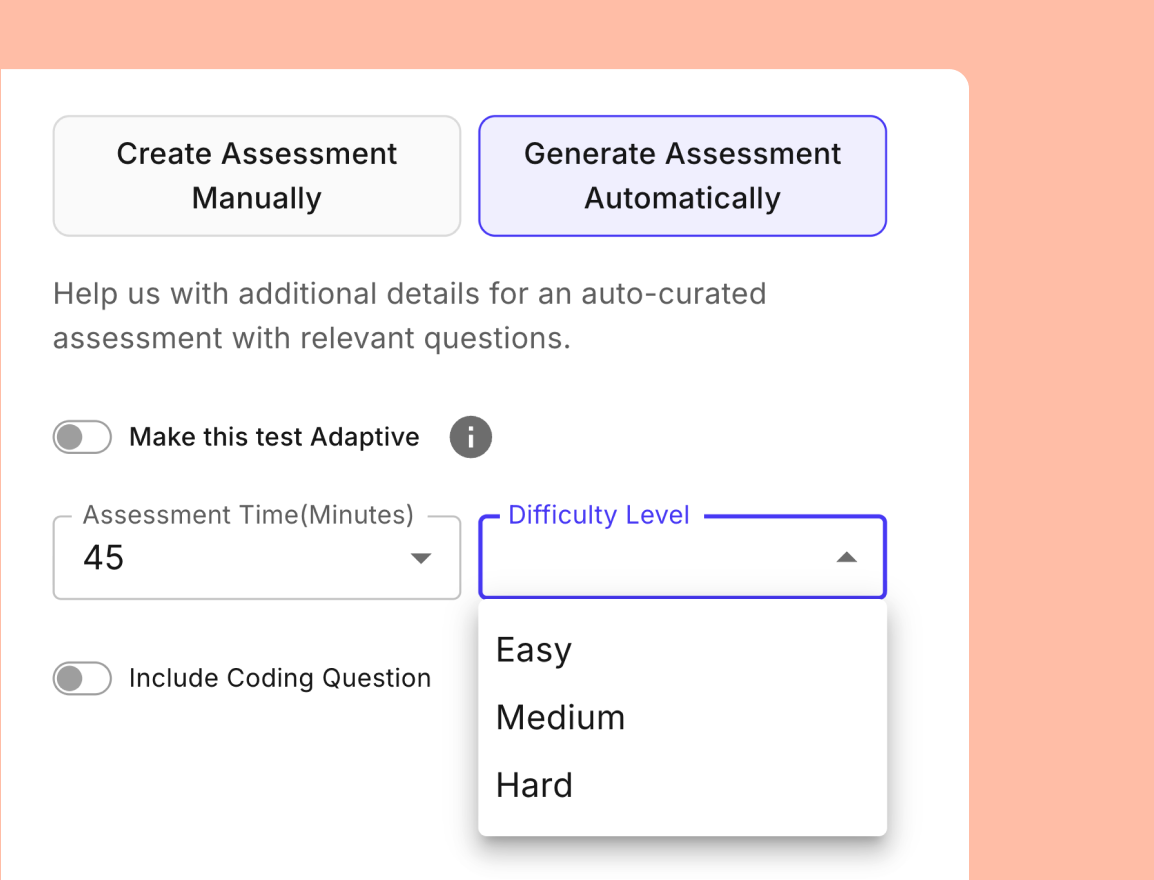Click the Assessment Time(Minutes) field label

coord(247,514)
